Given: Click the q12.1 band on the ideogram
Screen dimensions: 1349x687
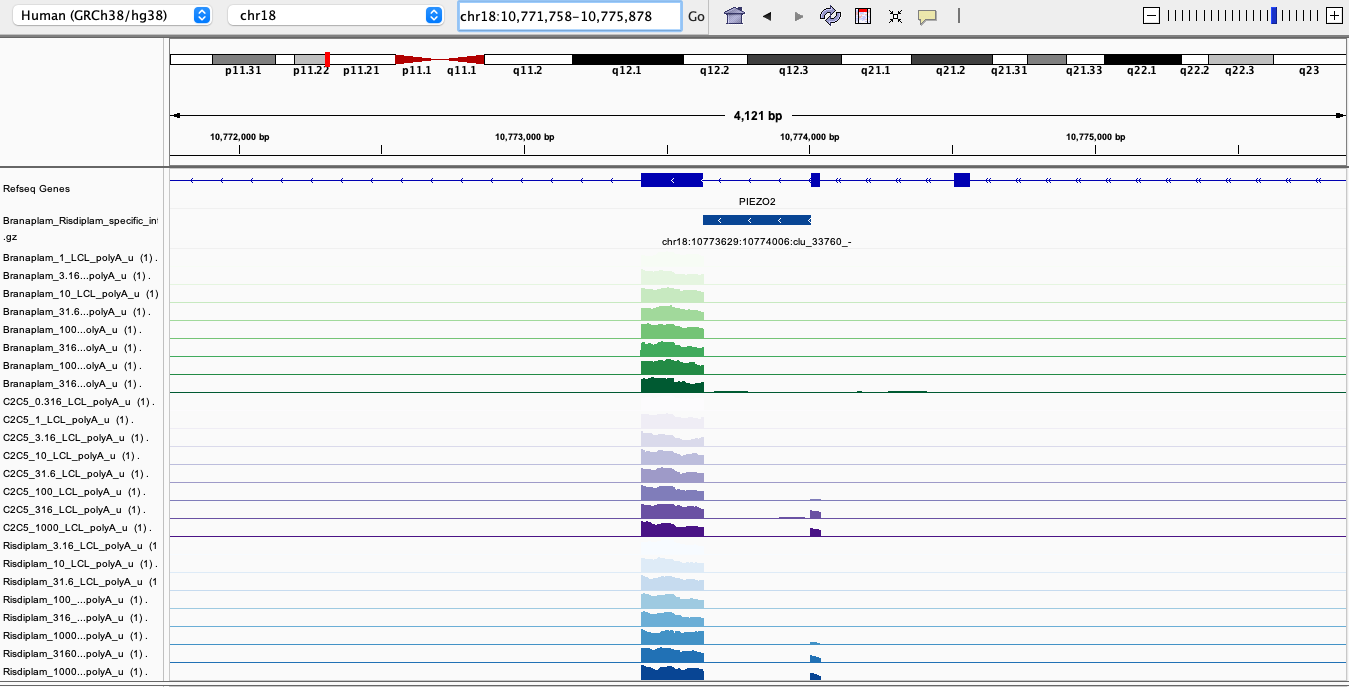Looking at the screenshot, I should pyautogui.click(x=626, y=60).
